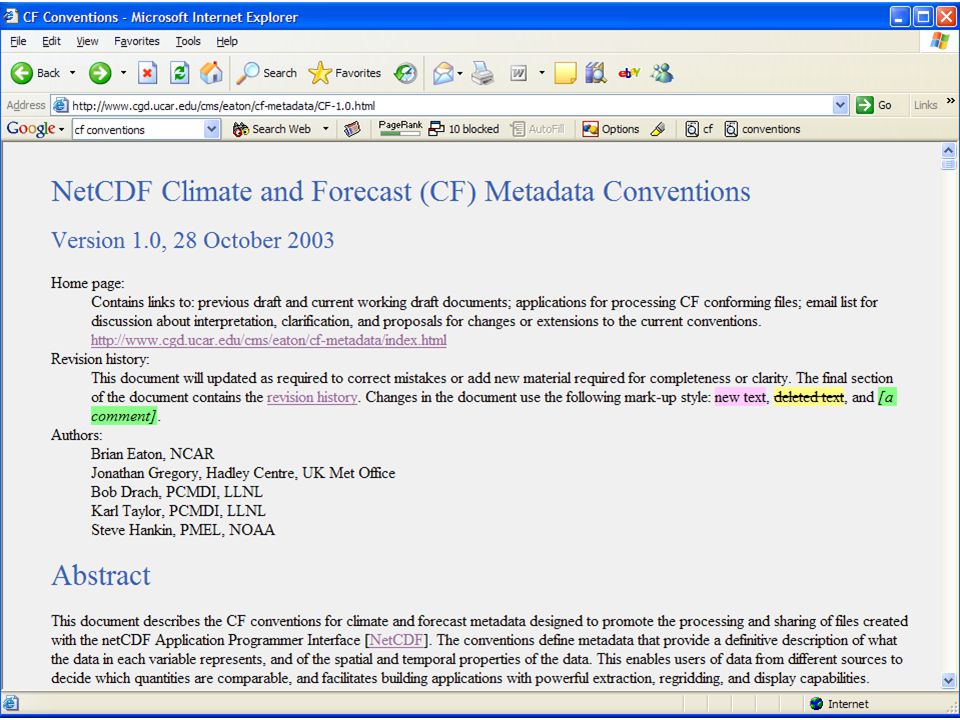Screen dimensions: 960x720
Task: Open the Favorites menu
Action: pos(137,41)
